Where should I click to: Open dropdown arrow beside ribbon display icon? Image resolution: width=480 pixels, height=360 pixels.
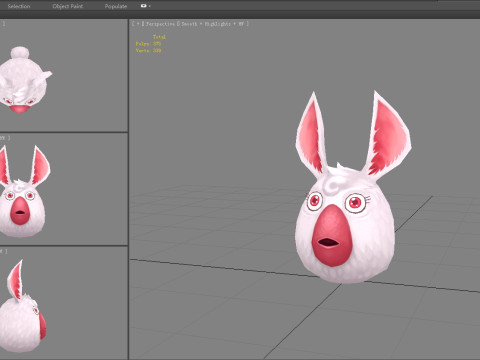click(150, 6)
